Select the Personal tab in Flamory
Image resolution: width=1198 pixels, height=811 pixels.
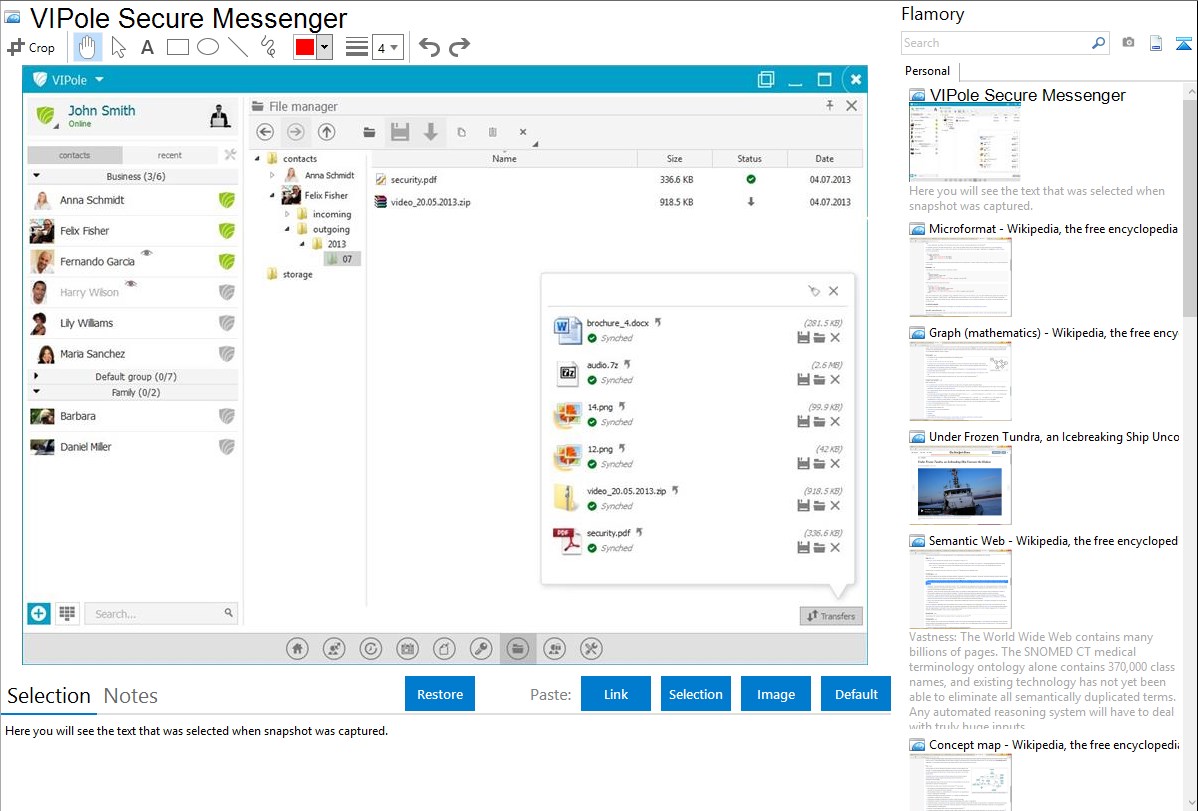pyautogui.click(x=928, y=71)
